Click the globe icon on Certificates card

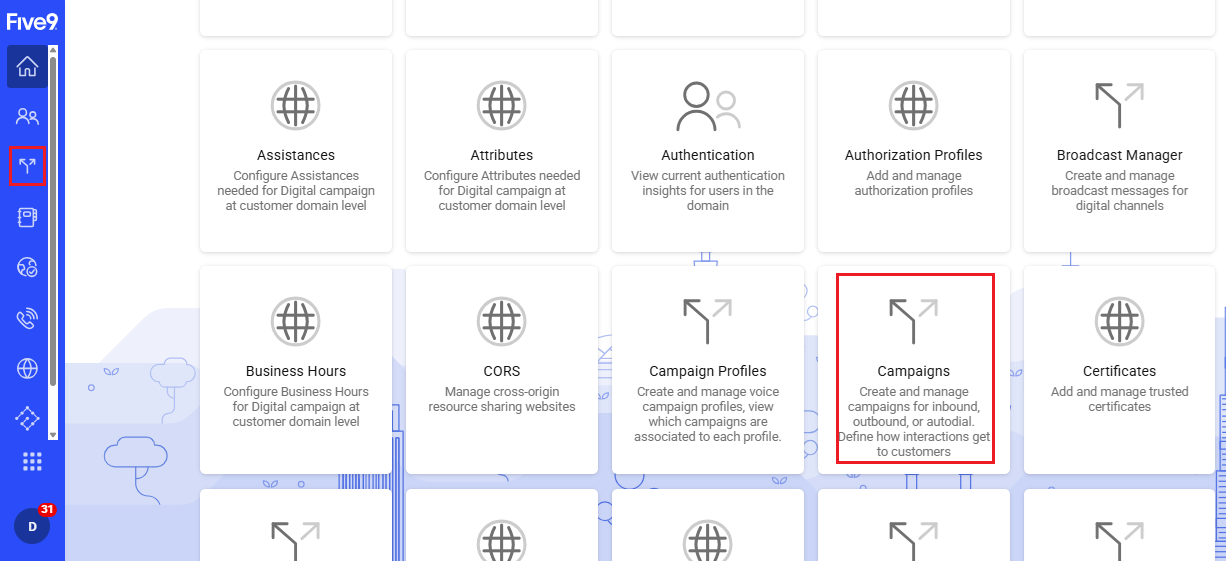(1119, 321)
